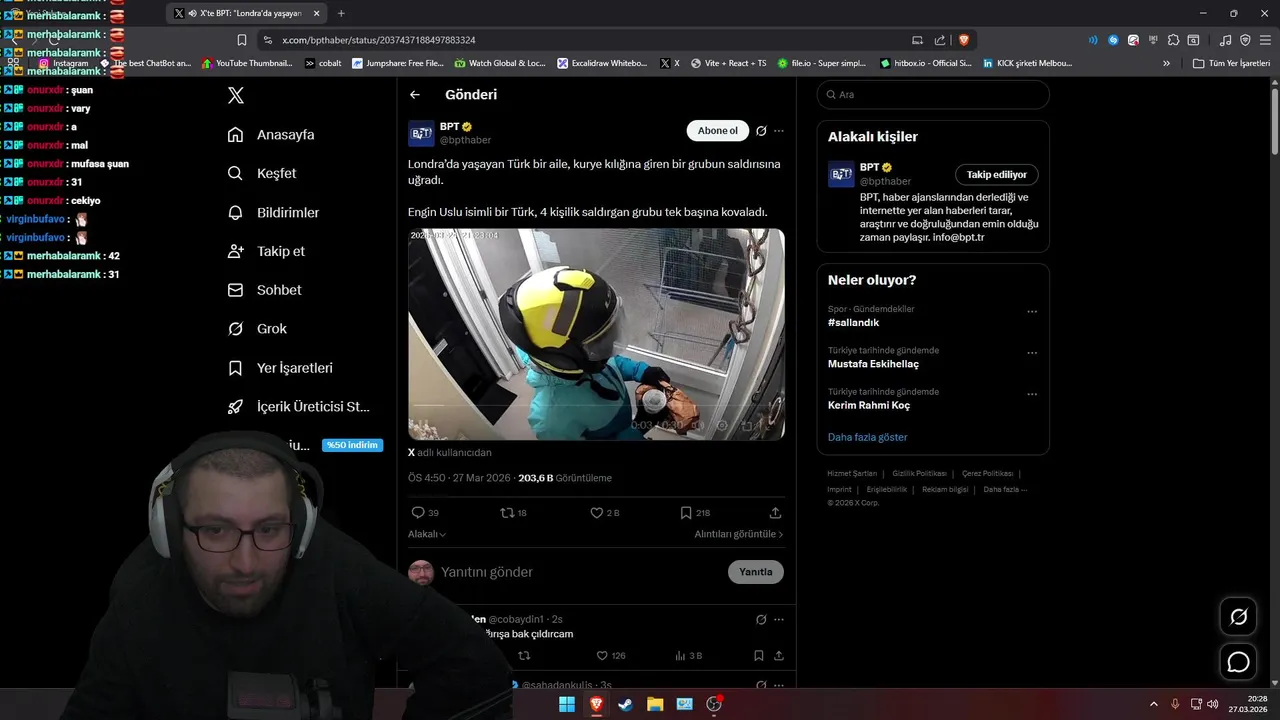Image resolution: width=1280 pixels, height=720 pixels.
Task: Expand the Alakalı sort dropdown
Action: pyautogui.click(x=427, y=534)
